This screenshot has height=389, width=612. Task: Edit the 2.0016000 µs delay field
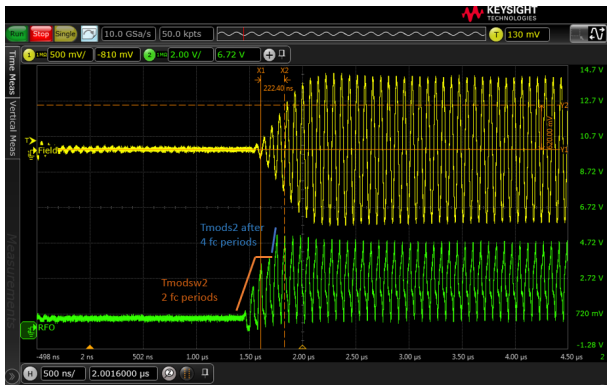coord(123,374)
